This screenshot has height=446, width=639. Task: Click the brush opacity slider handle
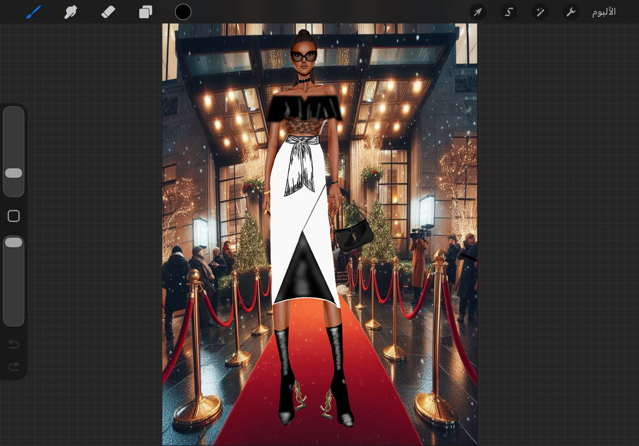14,242
